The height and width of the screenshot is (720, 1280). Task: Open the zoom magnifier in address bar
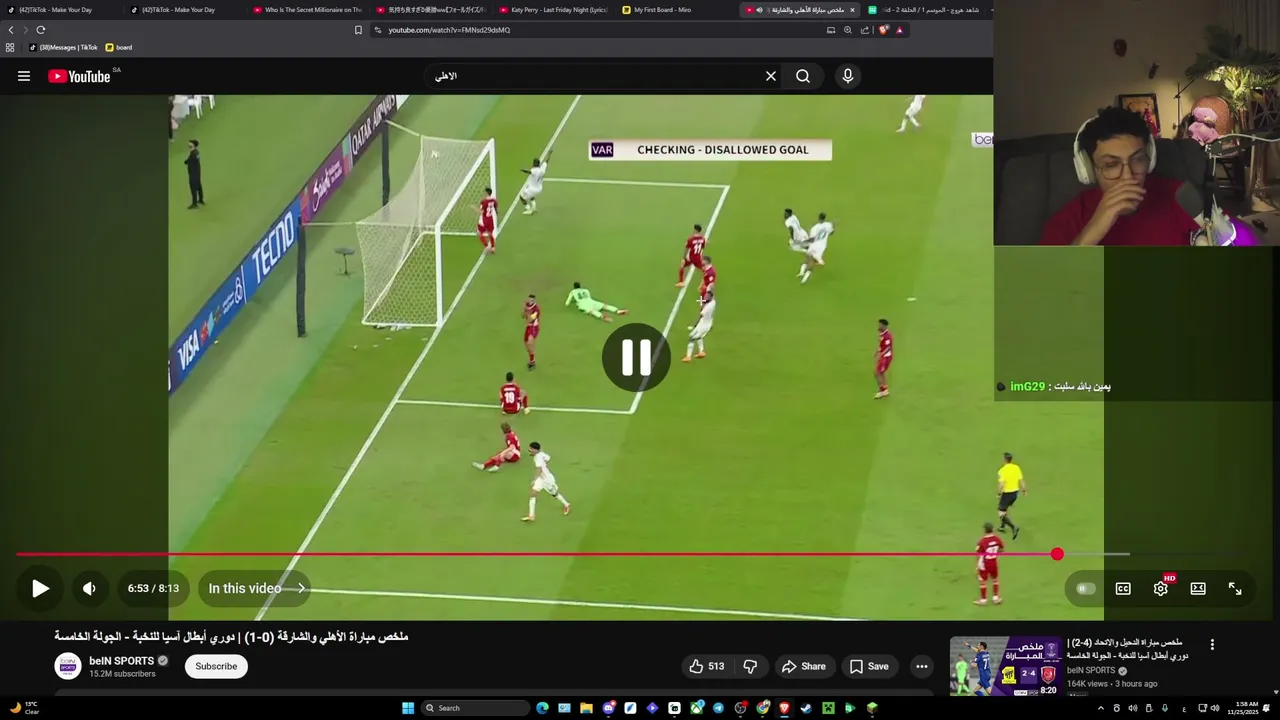848,30
